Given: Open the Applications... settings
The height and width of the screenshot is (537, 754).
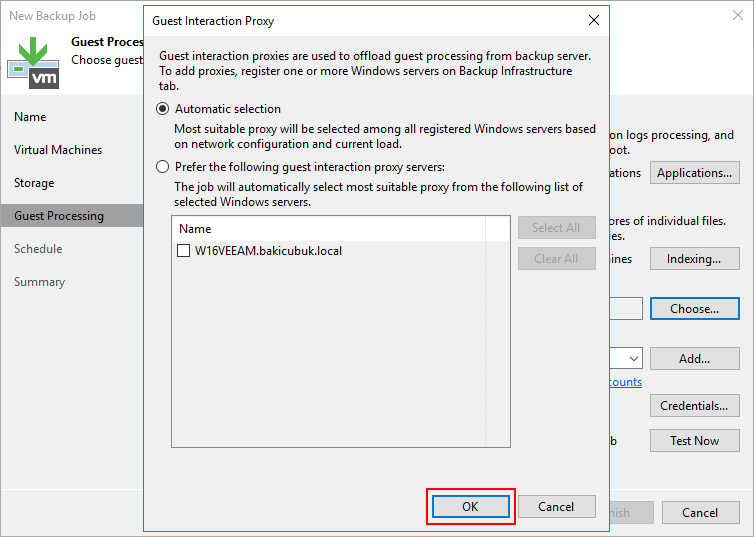Looking at the screenshot, I should (x=694, y=173).
